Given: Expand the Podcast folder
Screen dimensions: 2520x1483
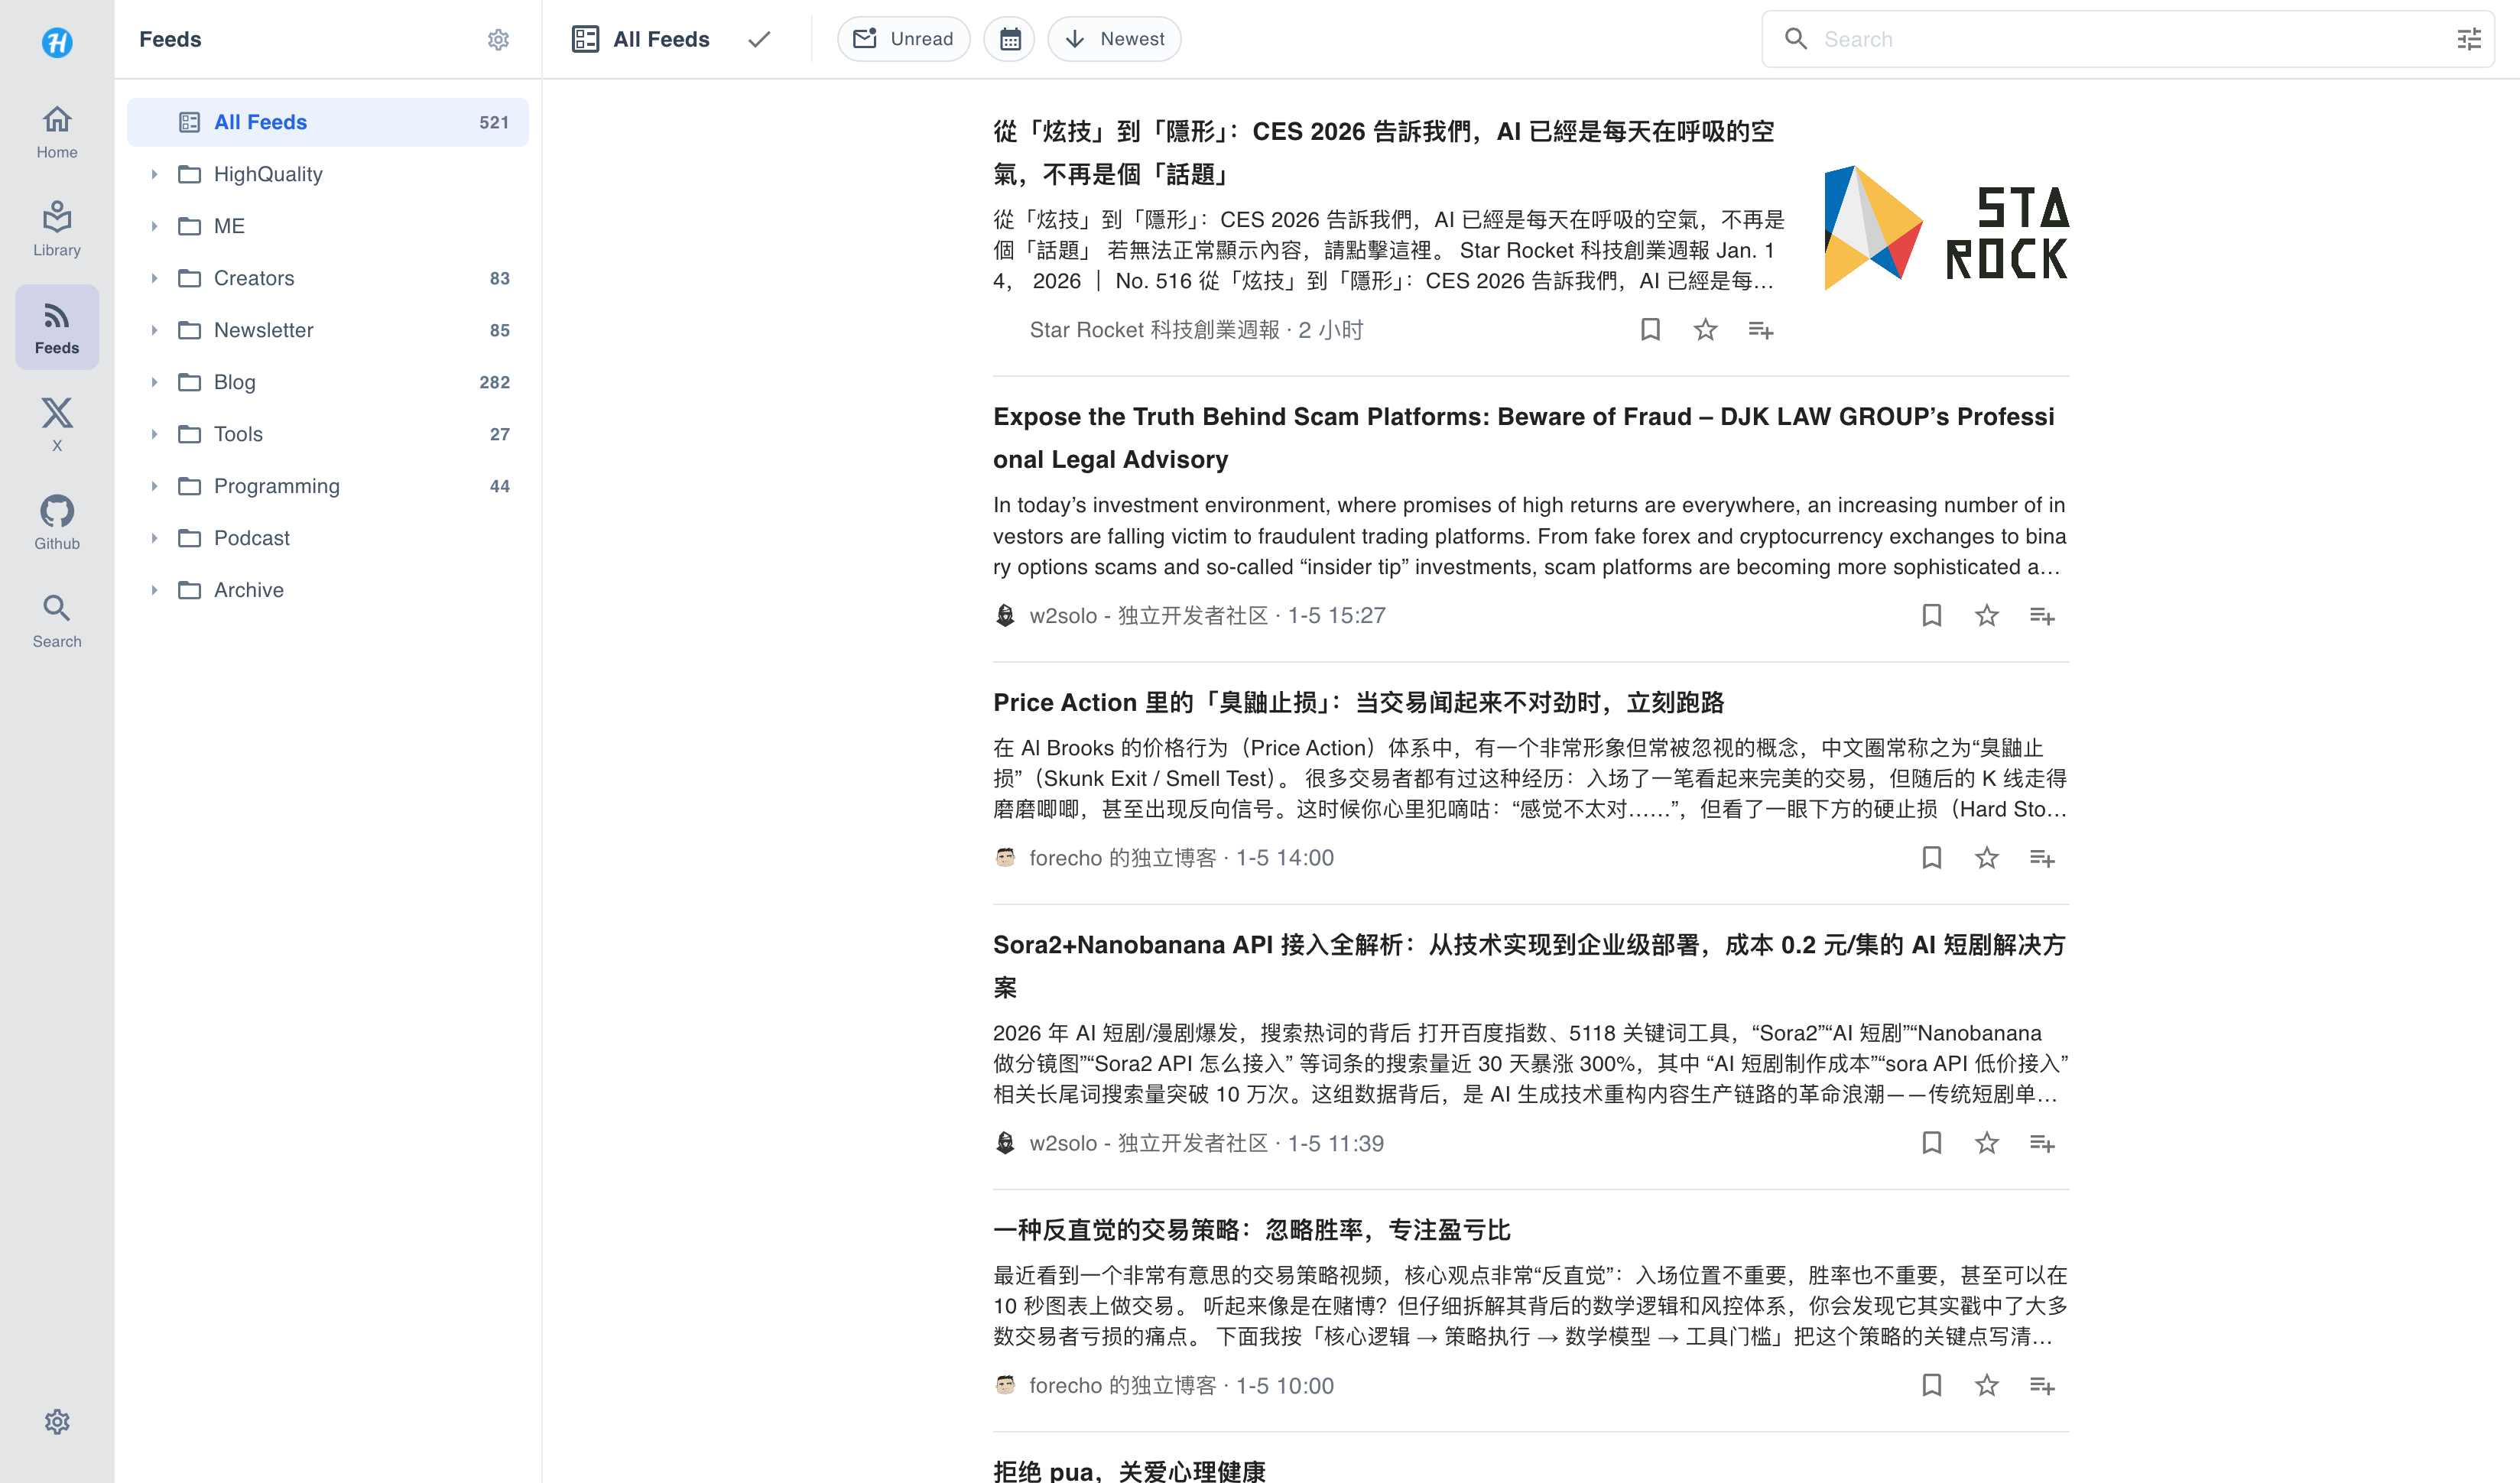Looking at the screenshot, I should click(x=155, y=537).
